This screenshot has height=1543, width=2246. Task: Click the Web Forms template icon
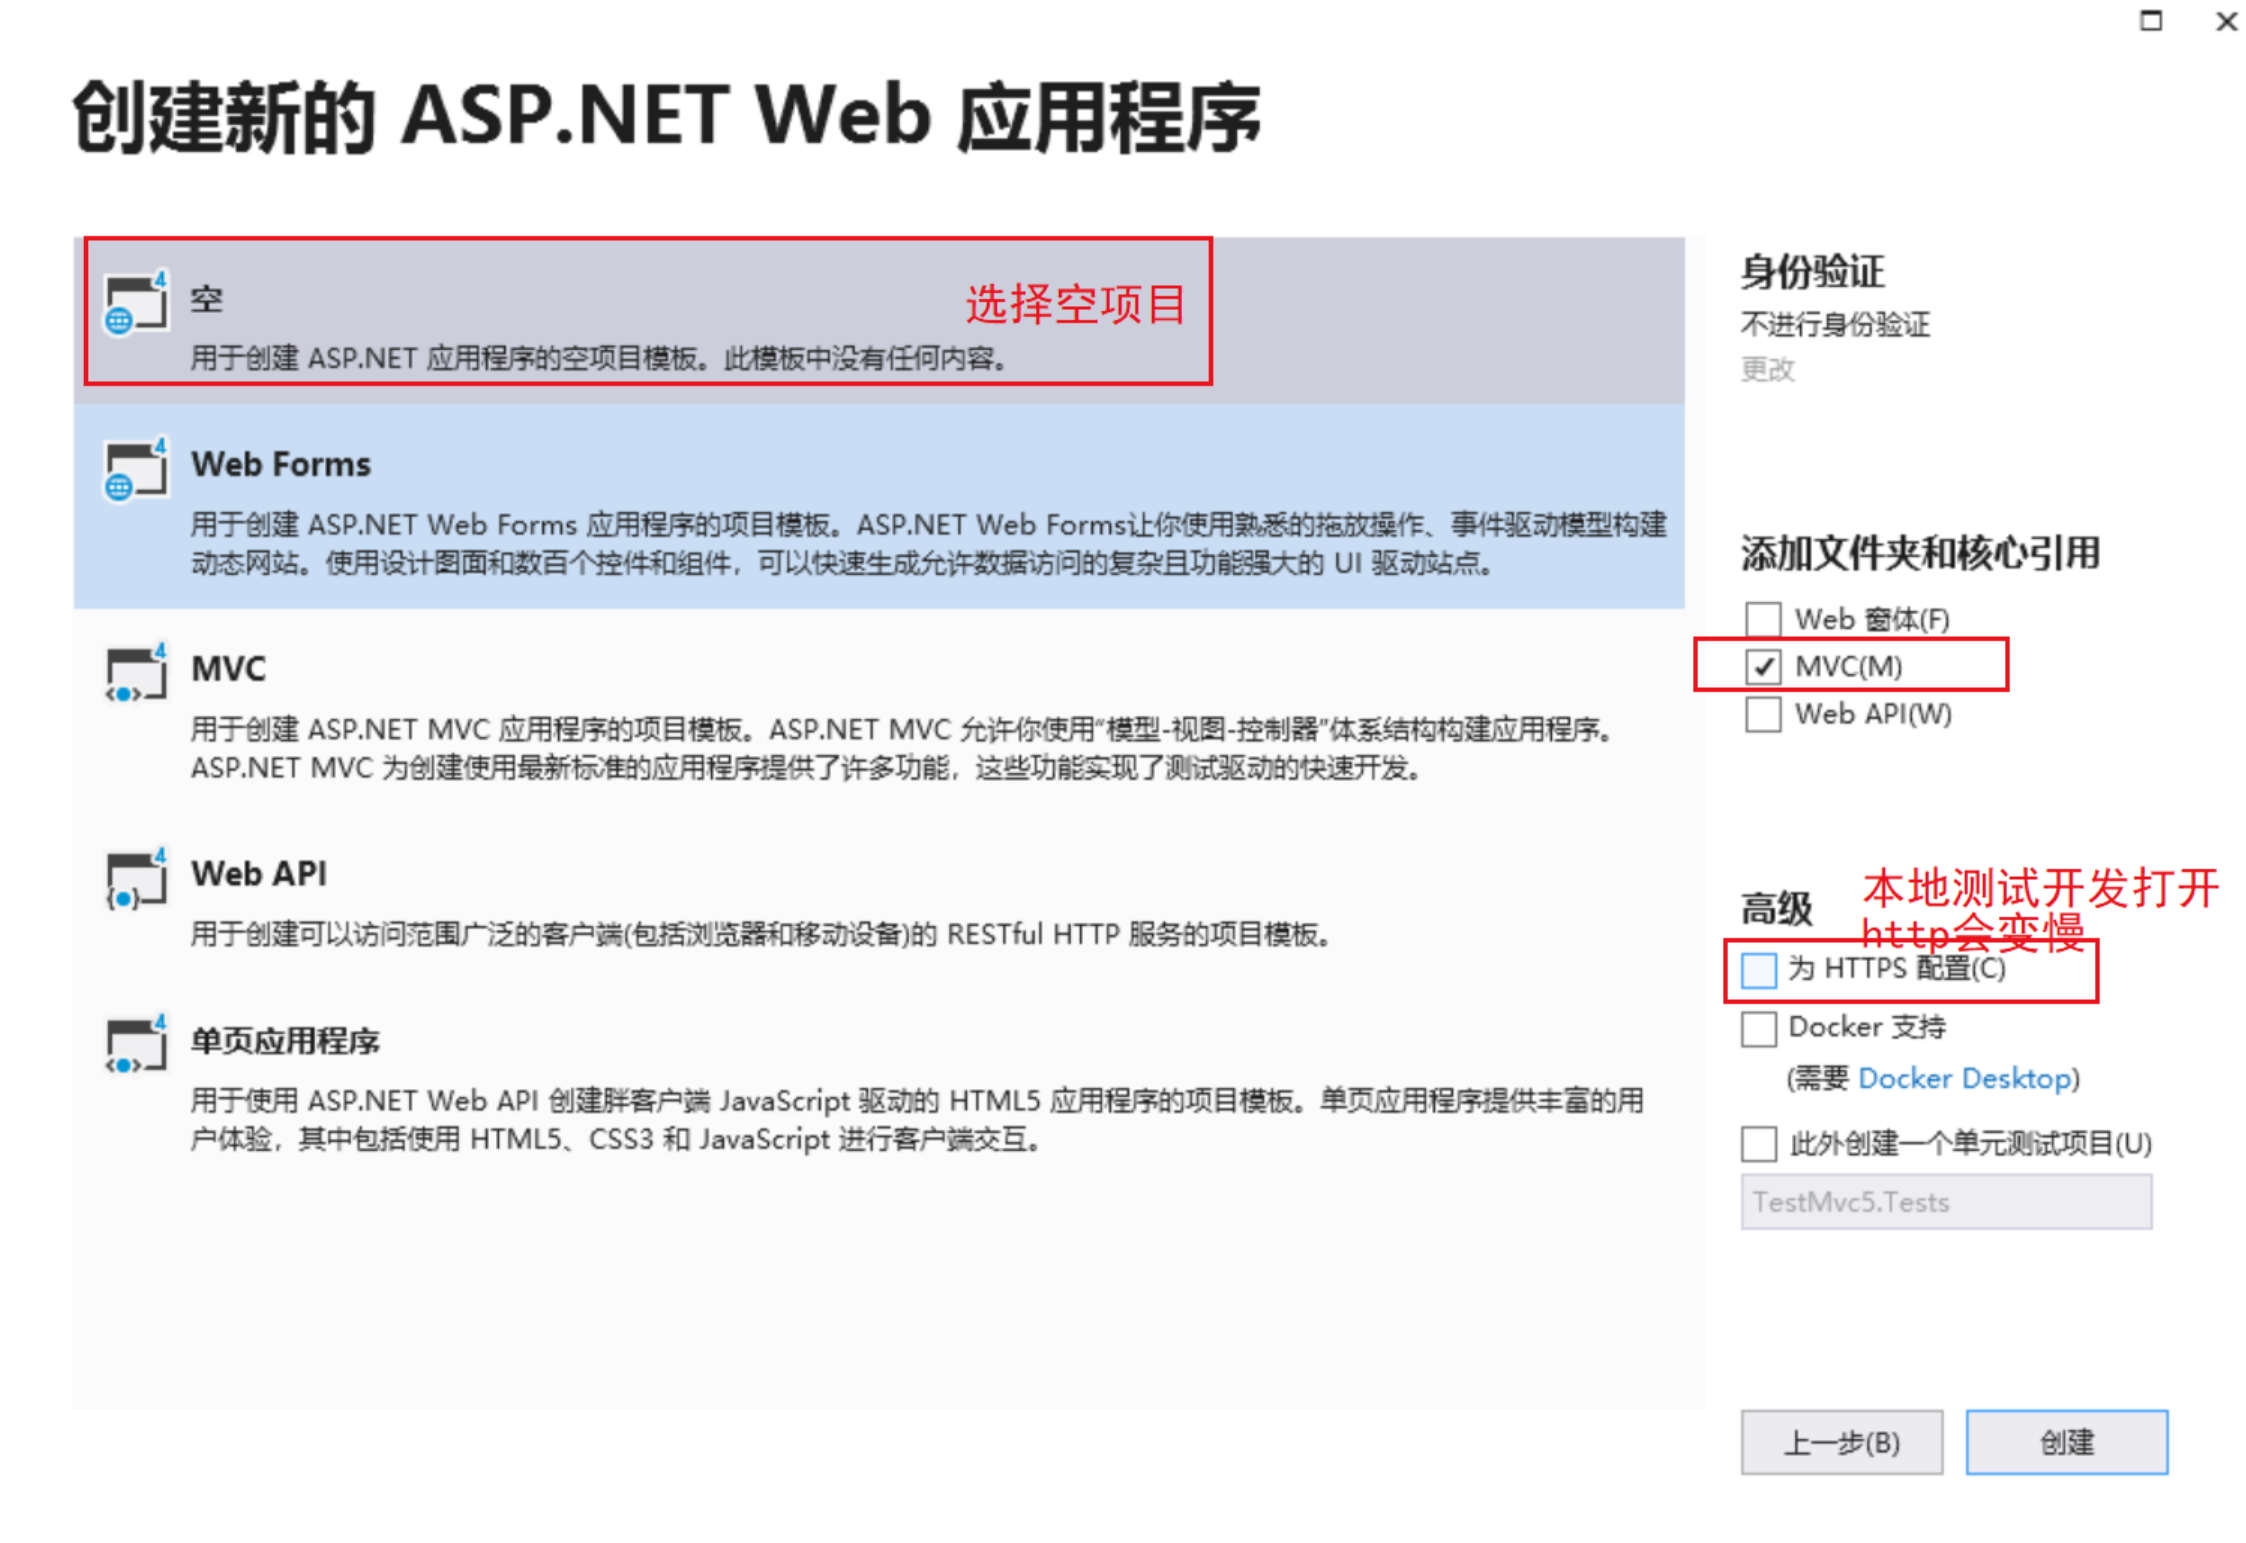(x=136, y=470)
